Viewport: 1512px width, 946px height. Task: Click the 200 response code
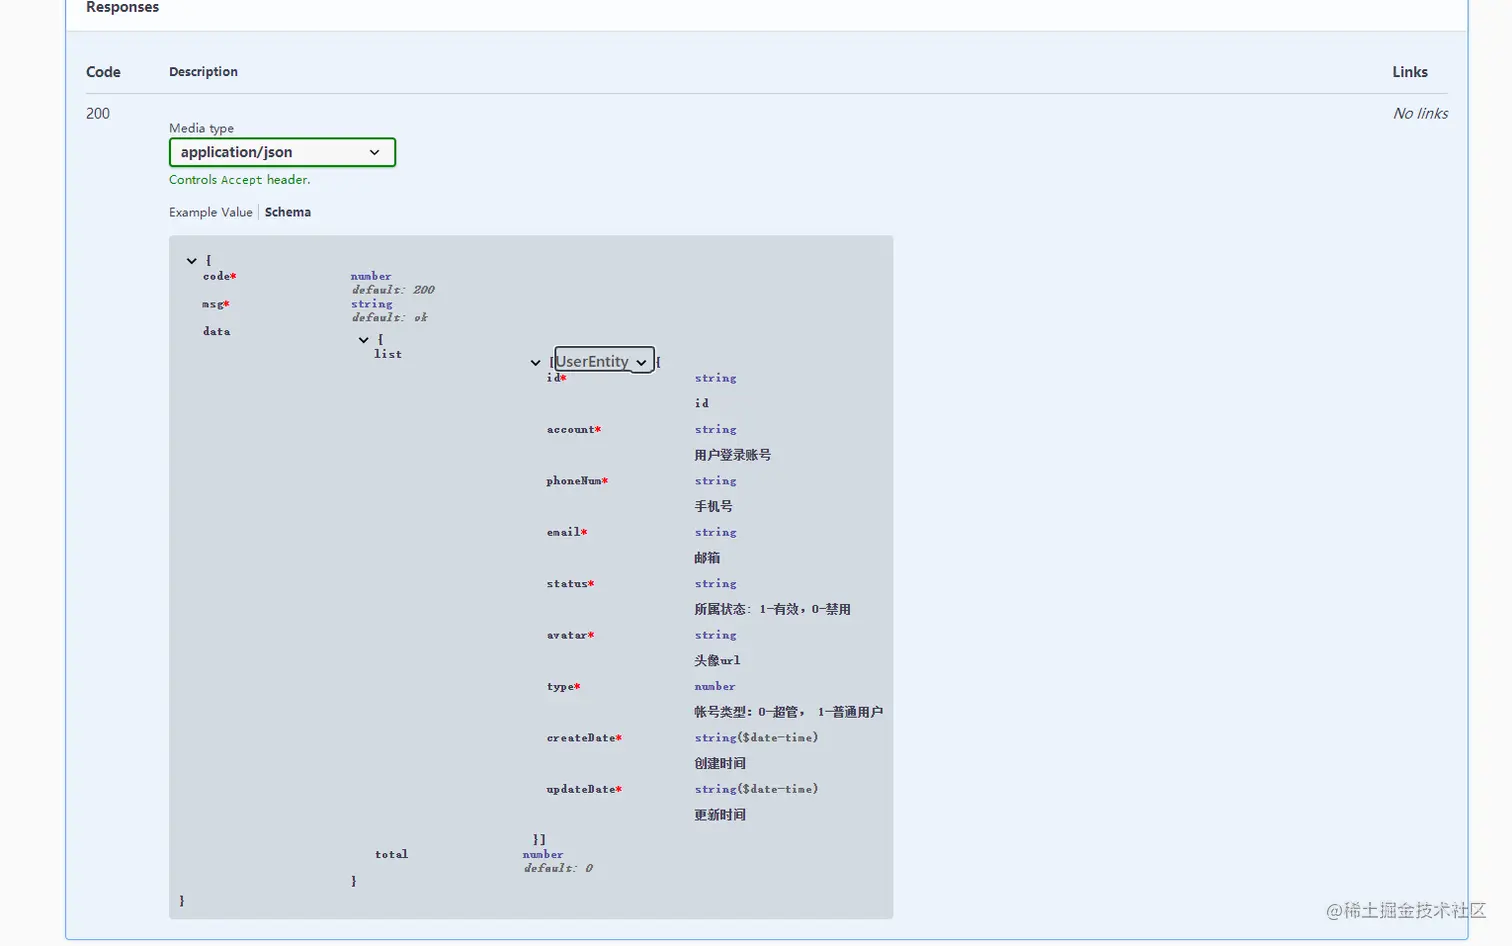click(97, 113)
